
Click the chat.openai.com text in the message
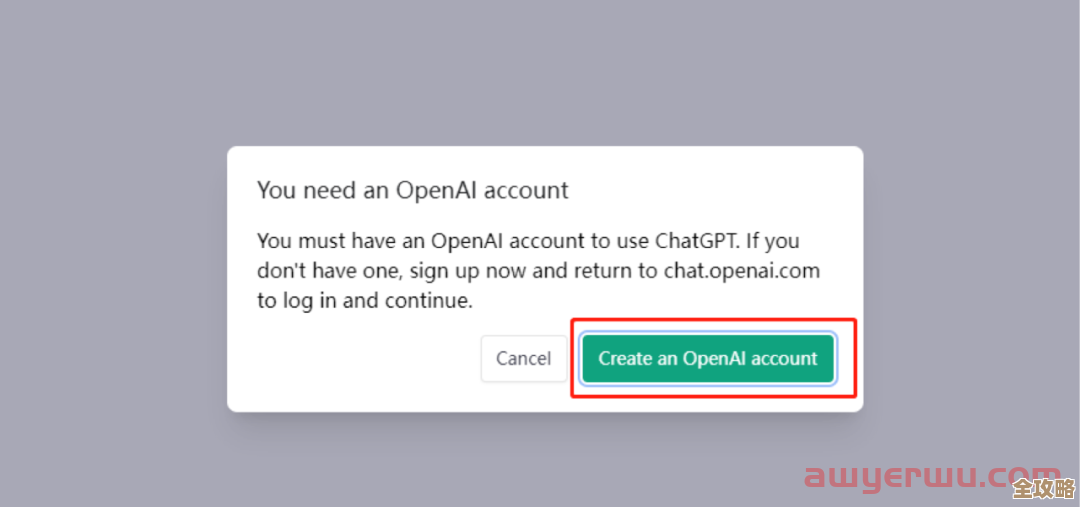coord(741,271)
